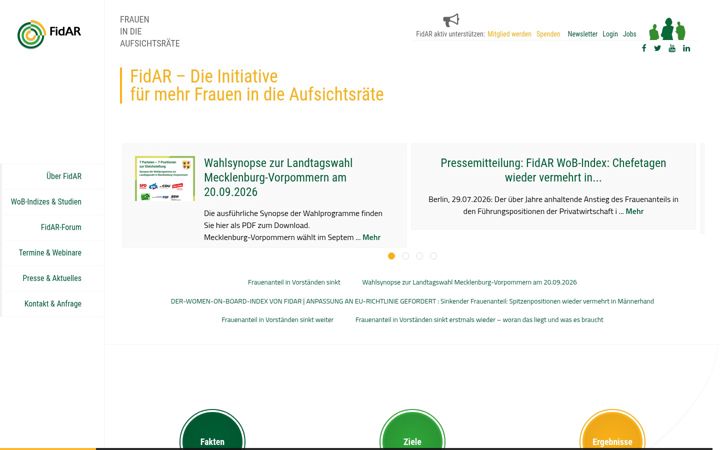Select fourth carousel pagination dot
The width and height of the screenshot is (720, 450).
pyautogui.click(x=433, y=256)
